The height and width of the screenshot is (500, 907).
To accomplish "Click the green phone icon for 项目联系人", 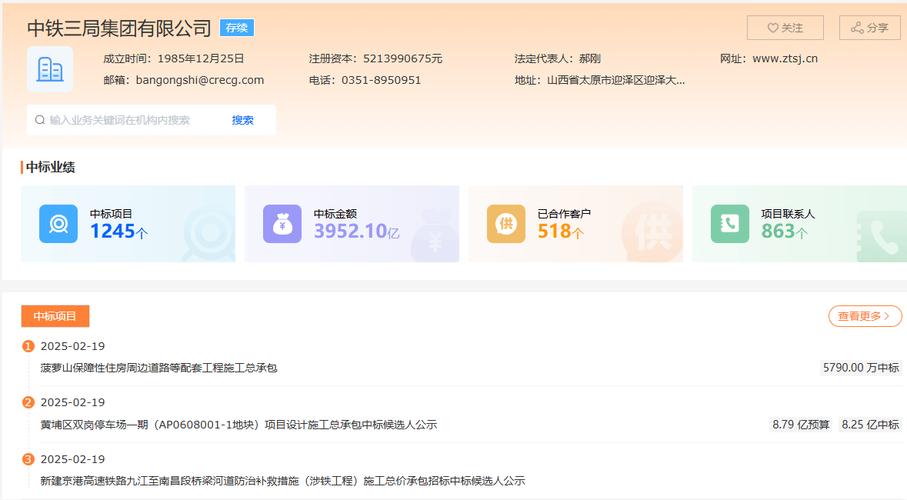I will coord(730,223).
